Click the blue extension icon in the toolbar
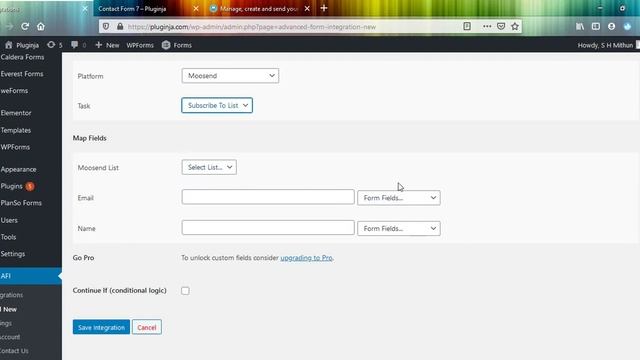This screenshot has height=360, width=640. tap(627, 27)
